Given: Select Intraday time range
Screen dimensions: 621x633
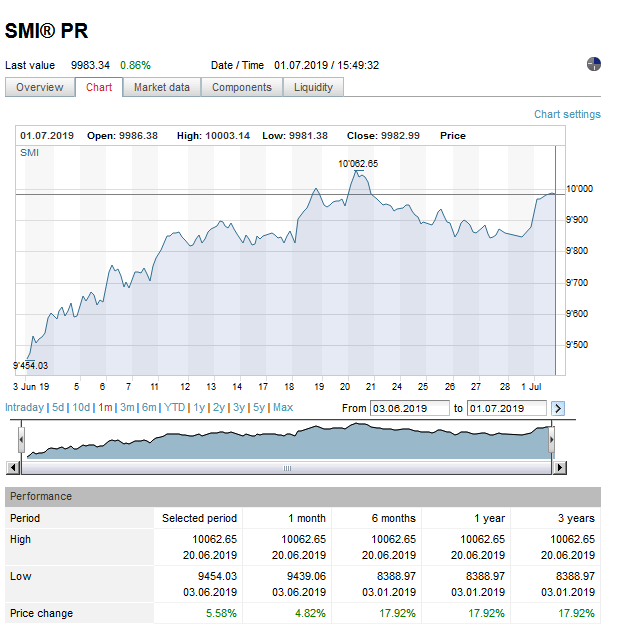Looking at the screenshot, I should tap(24, 407).
